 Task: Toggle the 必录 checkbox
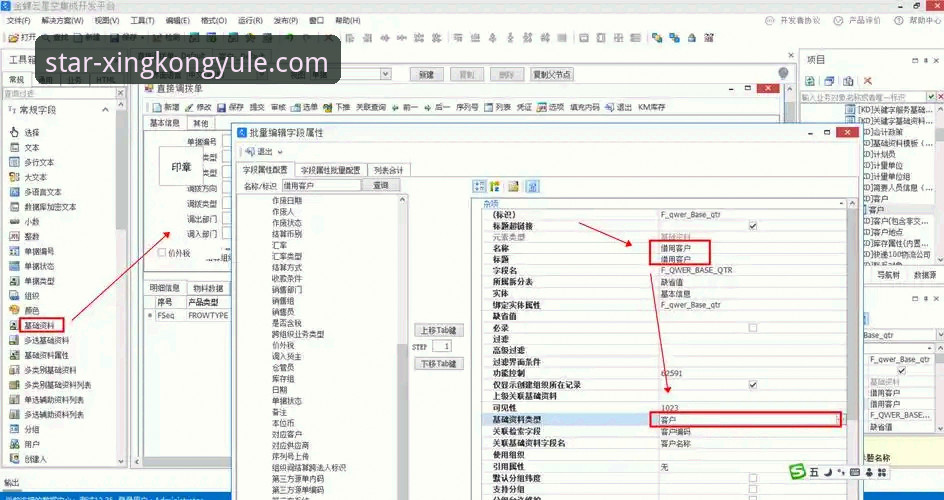click(x=753, y=328)
